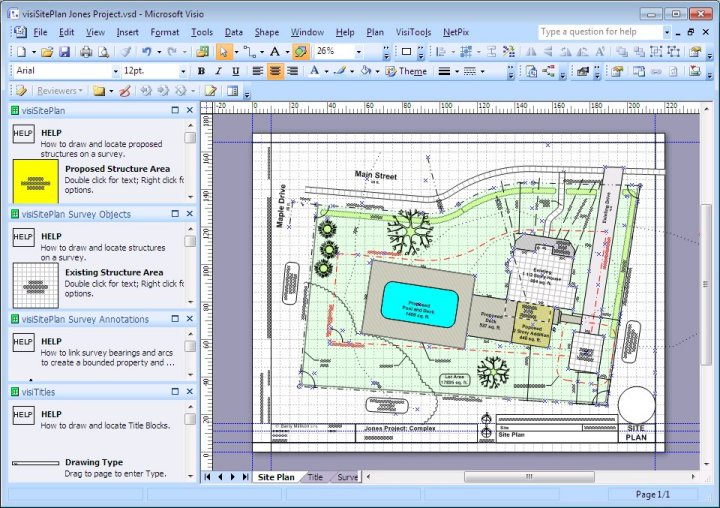Viewport: 720px width, 508px height.
Task: Open the Plan menu
Action: (375, 32)
